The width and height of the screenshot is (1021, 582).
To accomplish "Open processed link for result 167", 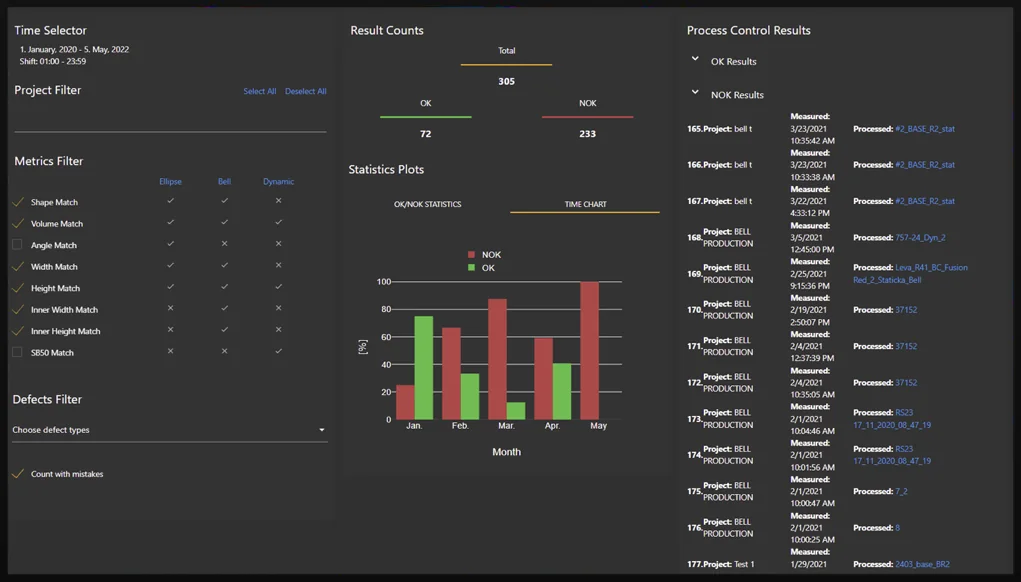I will coord(925,201).
